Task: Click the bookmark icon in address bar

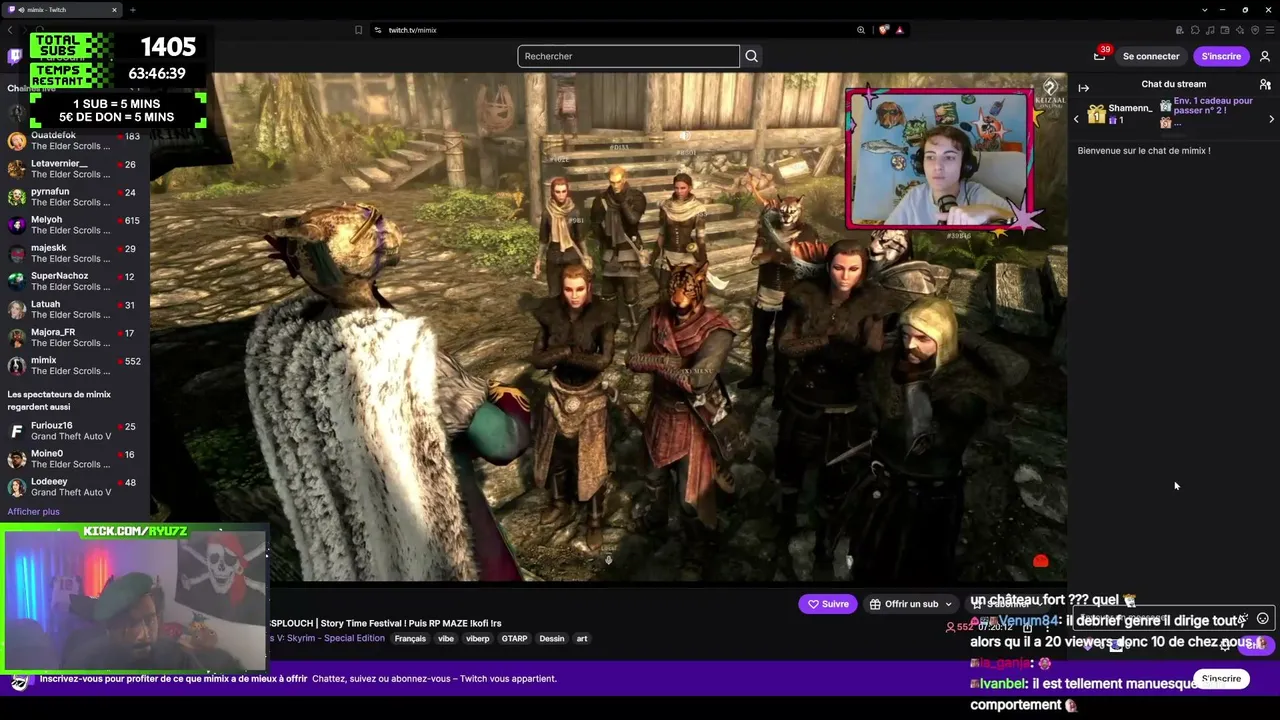Action: click(x=359, y=30)
